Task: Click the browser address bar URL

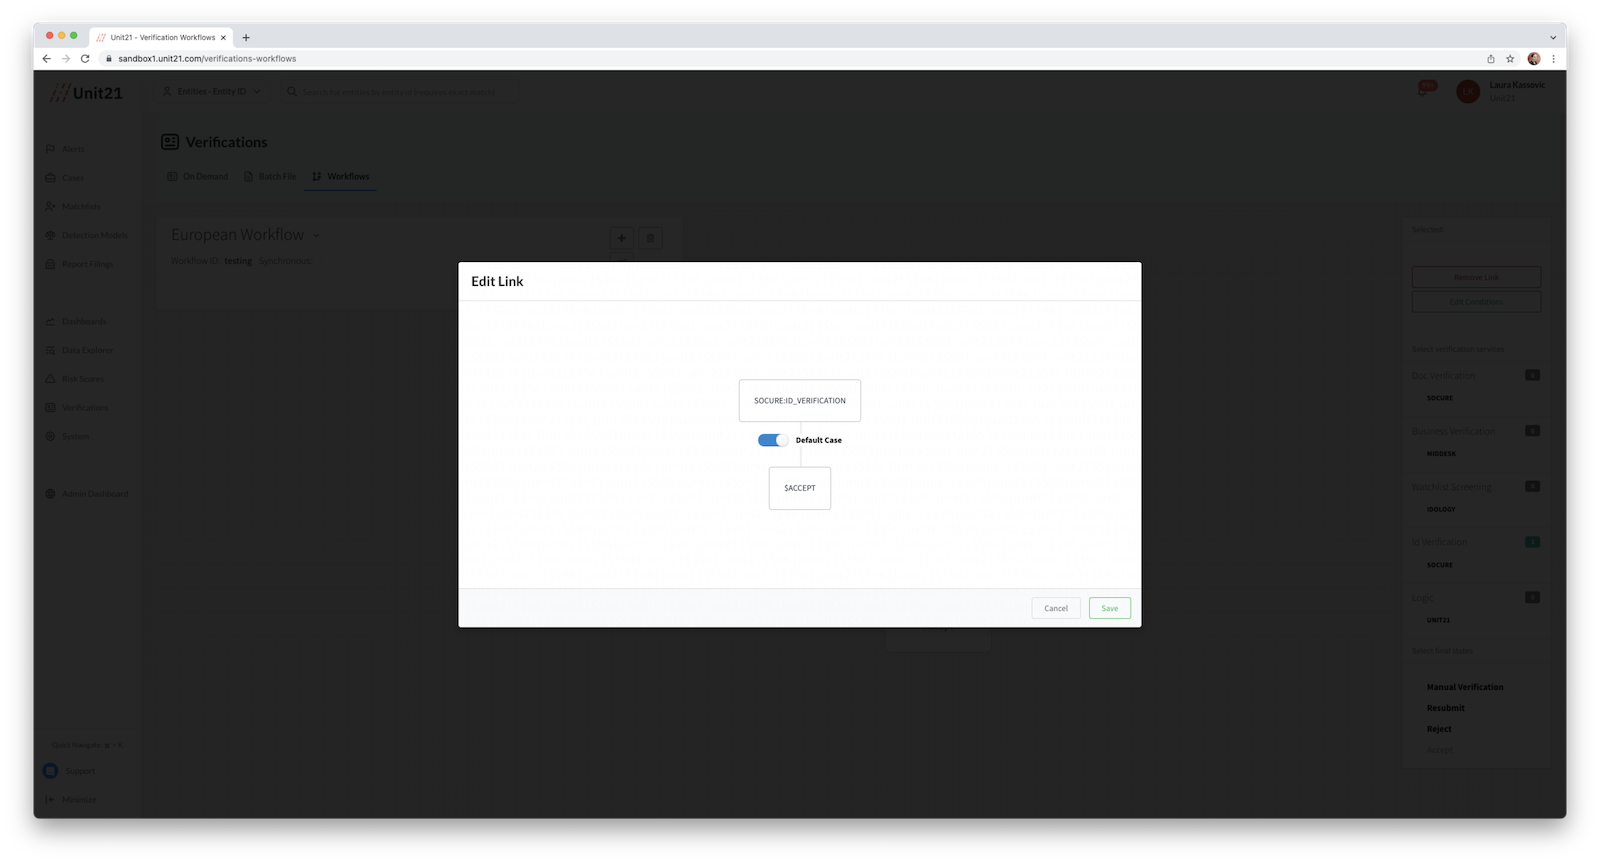Action: [x=207, y=59]
